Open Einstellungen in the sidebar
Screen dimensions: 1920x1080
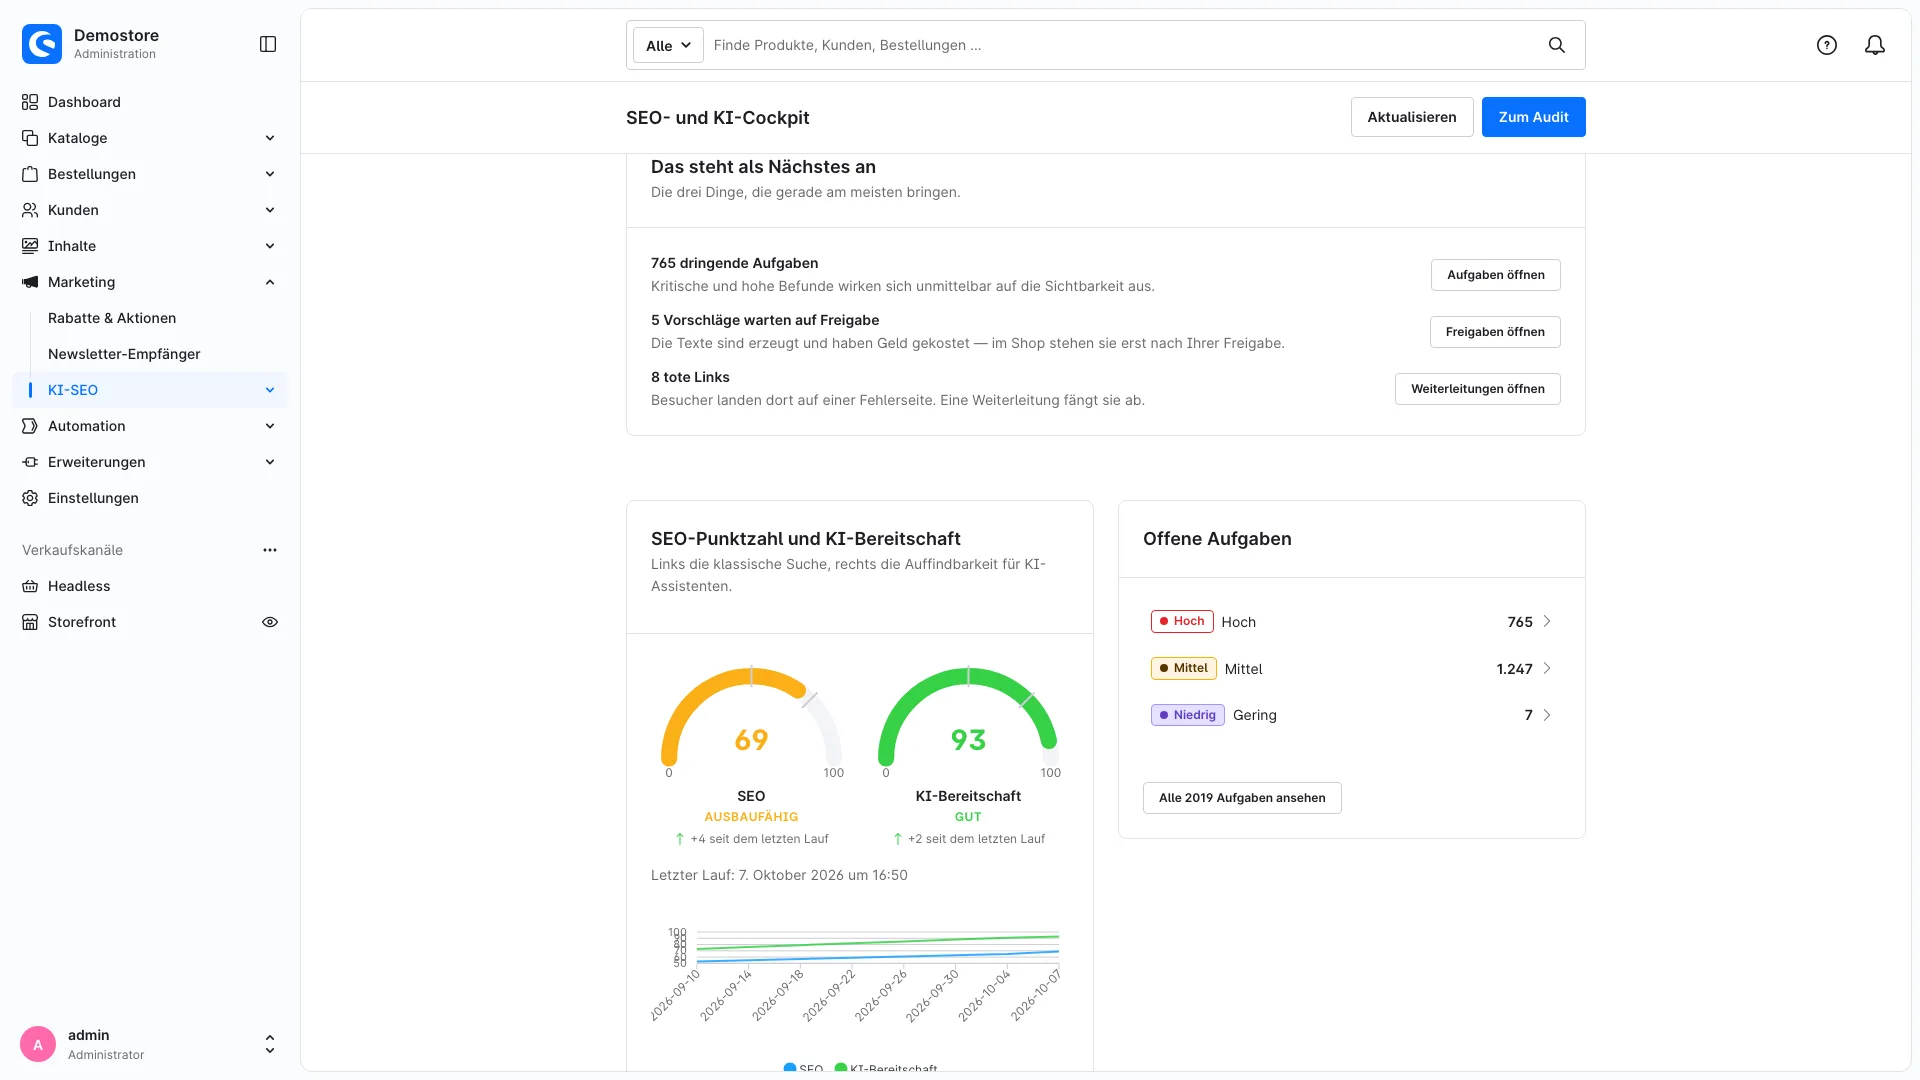(x=150, y=498)
